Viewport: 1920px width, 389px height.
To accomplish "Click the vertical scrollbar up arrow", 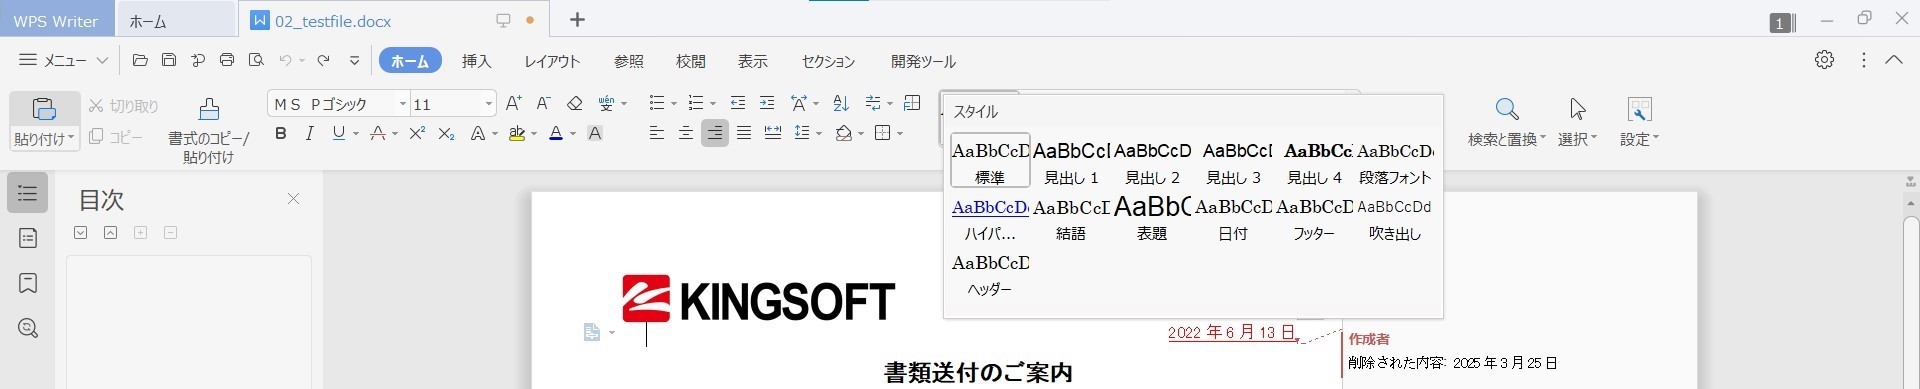I will [x=1912, y=203].
